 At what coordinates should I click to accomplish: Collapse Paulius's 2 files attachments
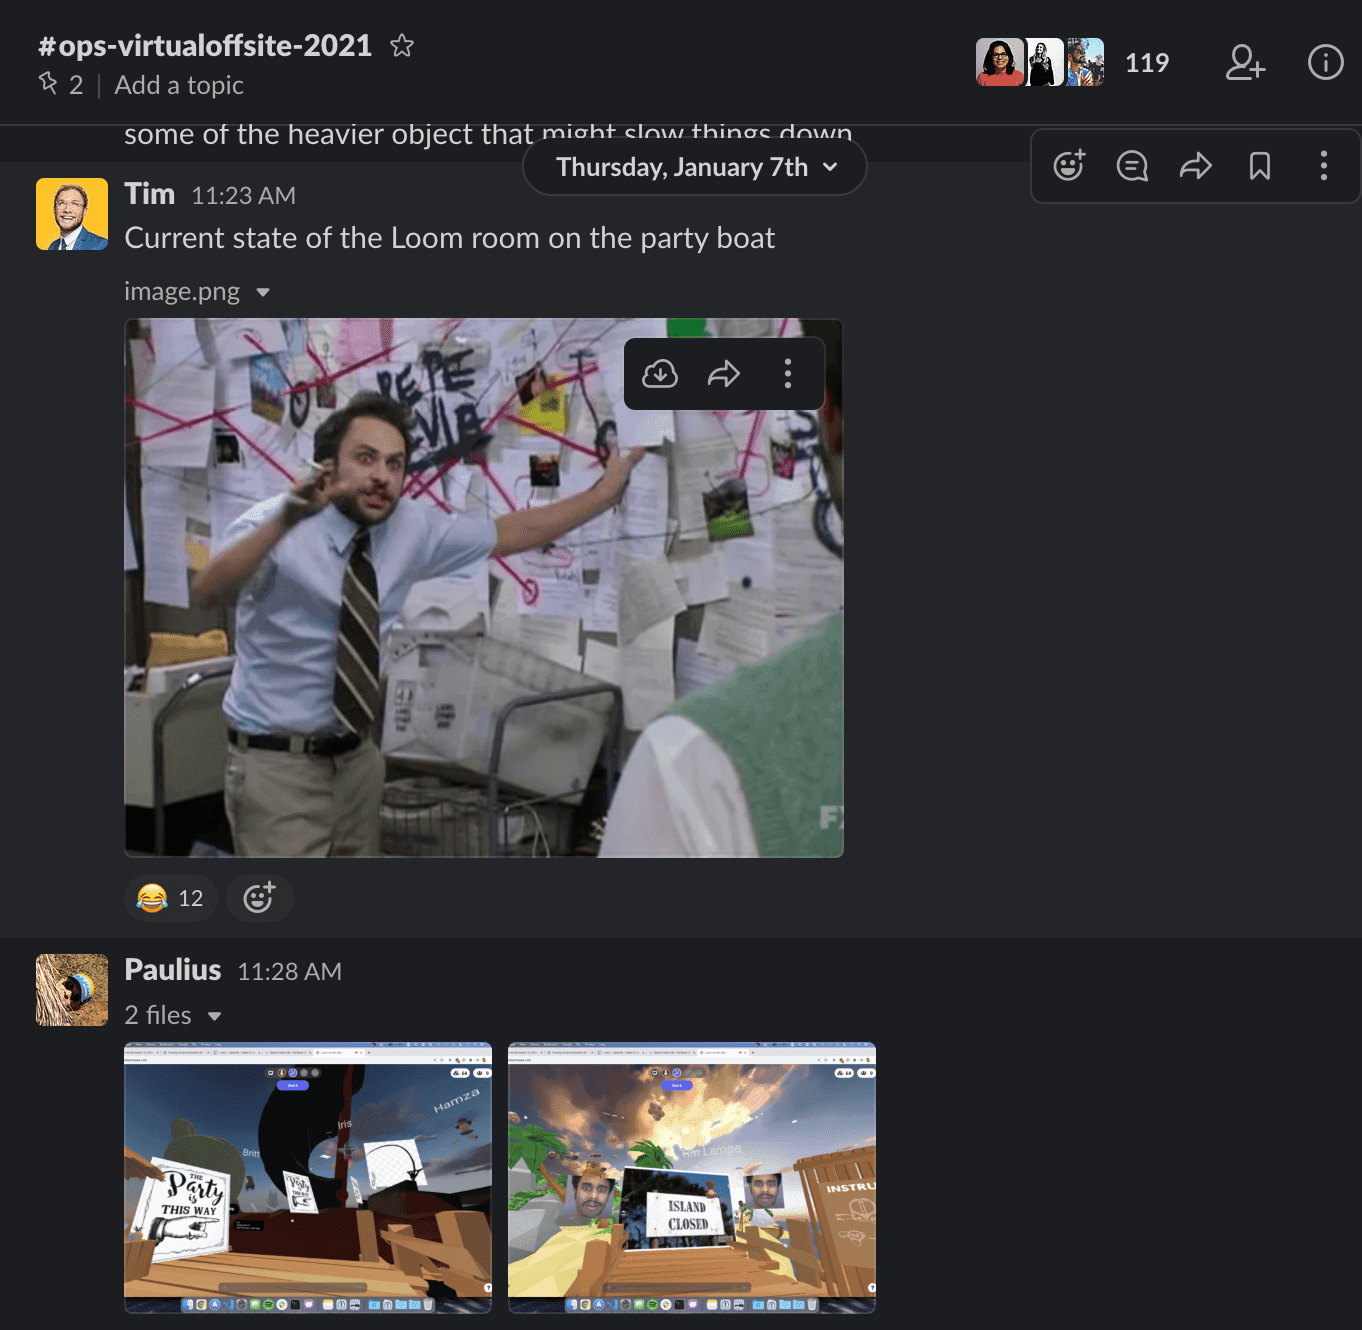pos(214,1016)
